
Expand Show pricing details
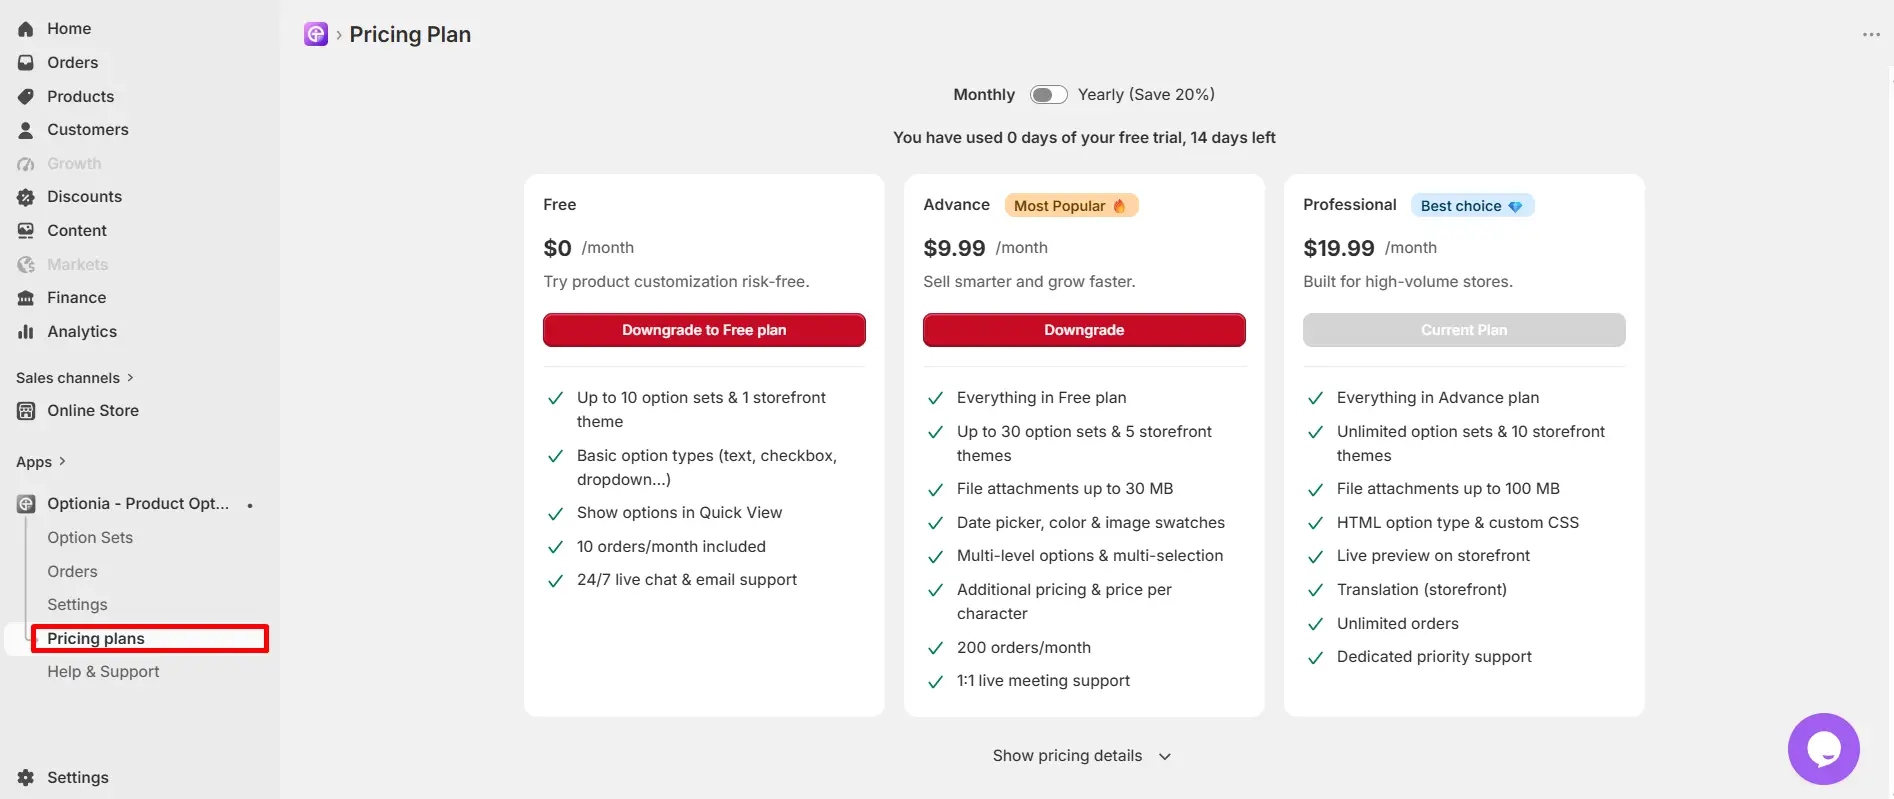(x=1081, y=756)
